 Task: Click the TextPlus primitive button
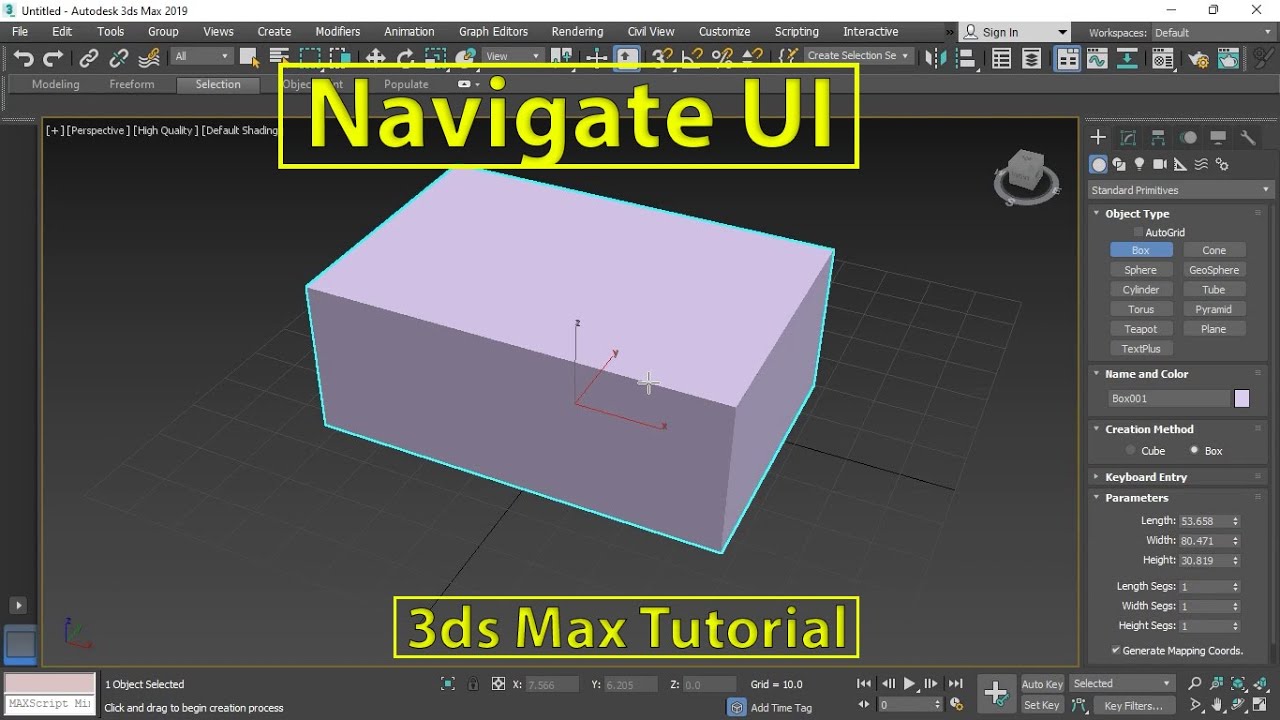pyautogui.click(x=1141, y=349)
